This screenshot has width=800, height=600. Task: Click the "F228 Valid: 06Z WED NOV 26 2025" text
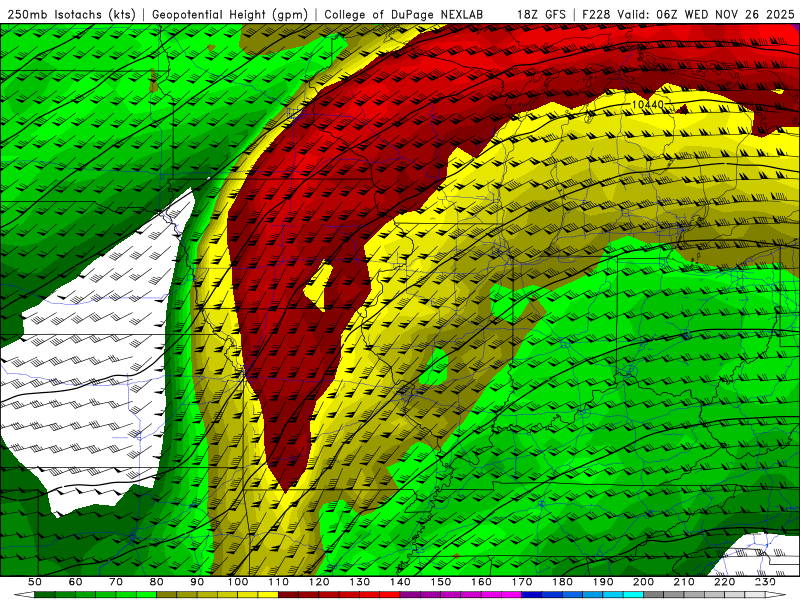[688, 14]
